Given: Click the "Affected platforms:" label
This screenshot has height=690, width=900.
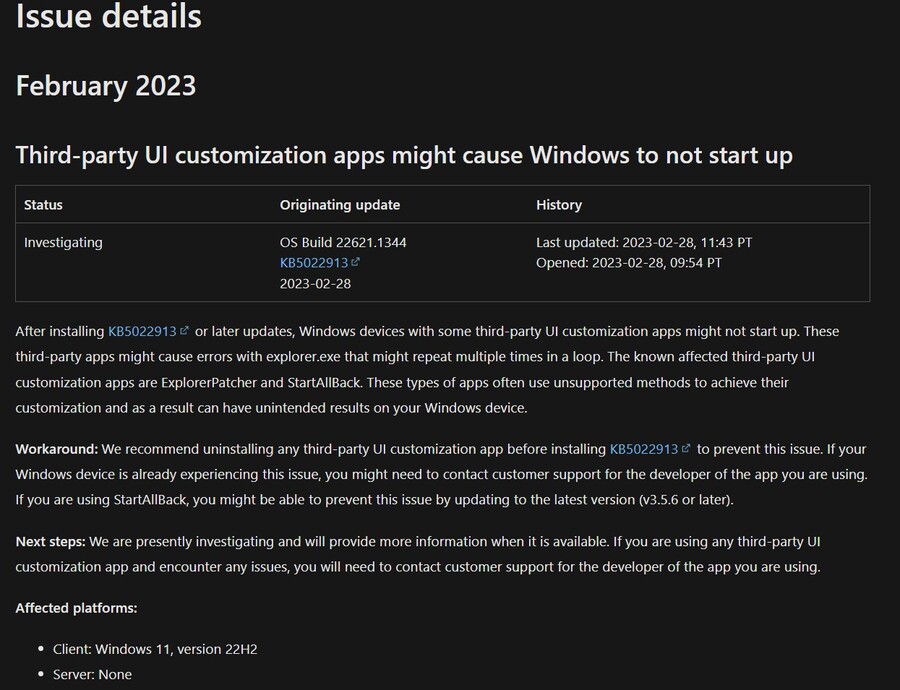Looking at the screenshot, I should [x=76, y=608].
